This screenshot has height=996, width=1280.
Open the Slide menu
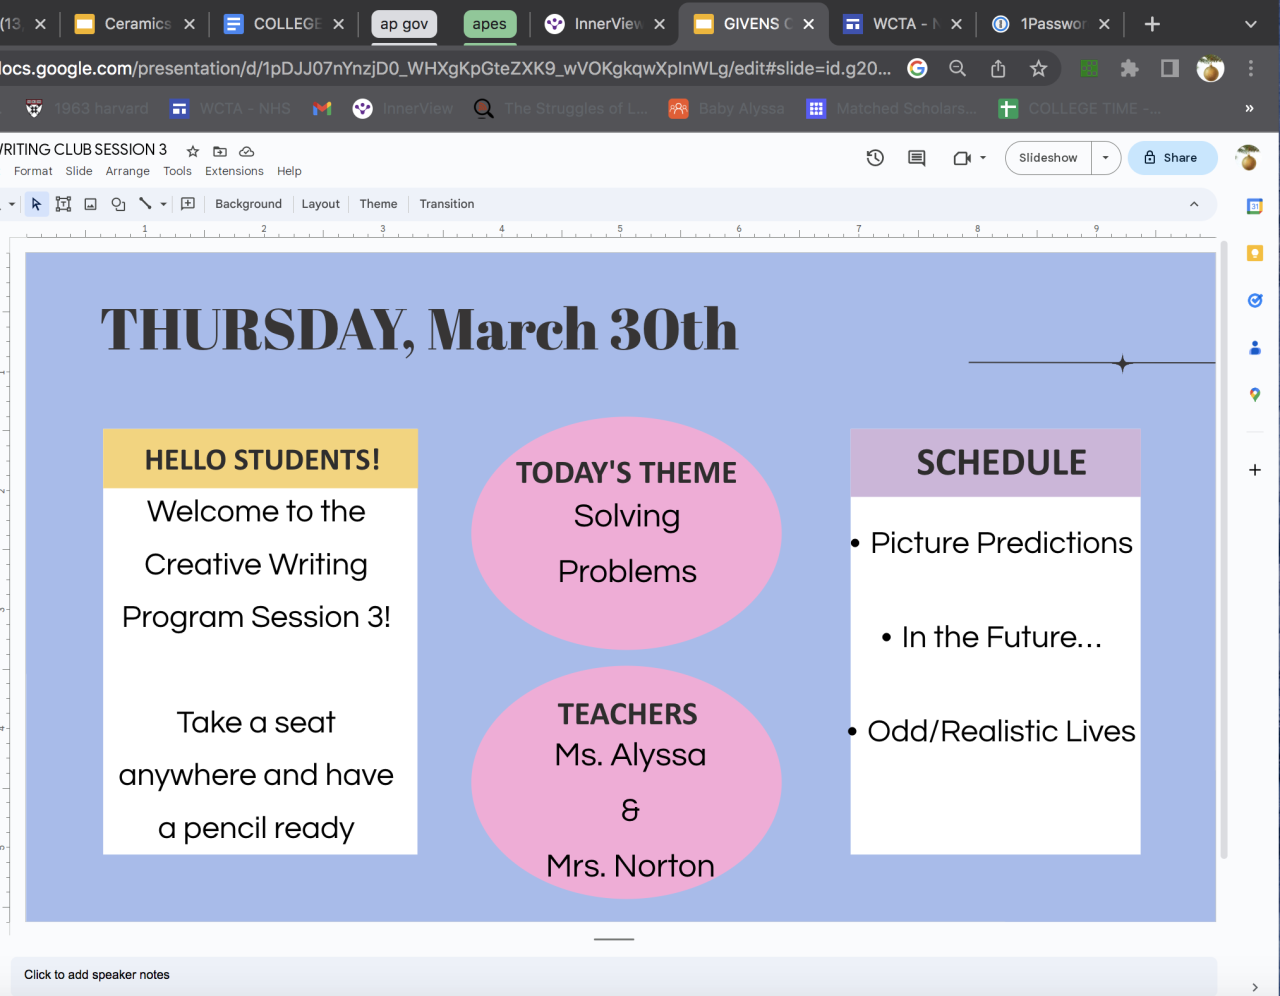tap(79, 172)
